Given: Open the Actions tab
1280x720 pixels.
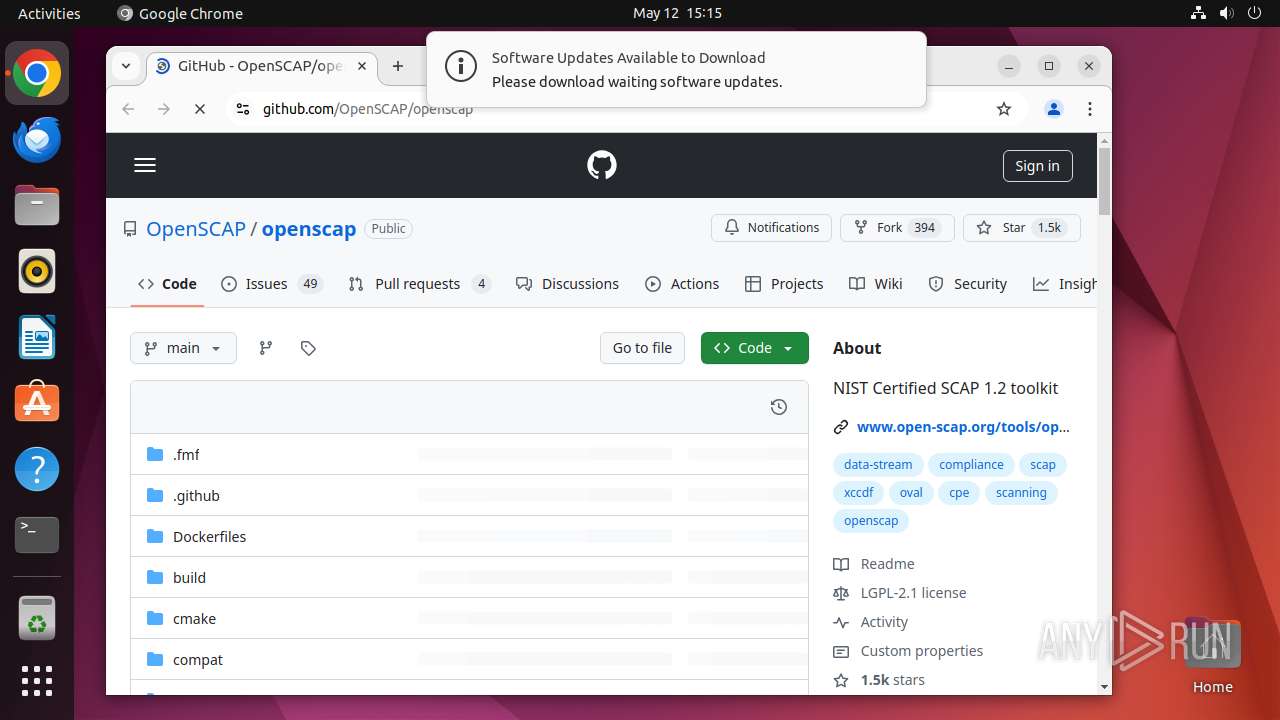Looking at the screenshot, I should point(682,284).
